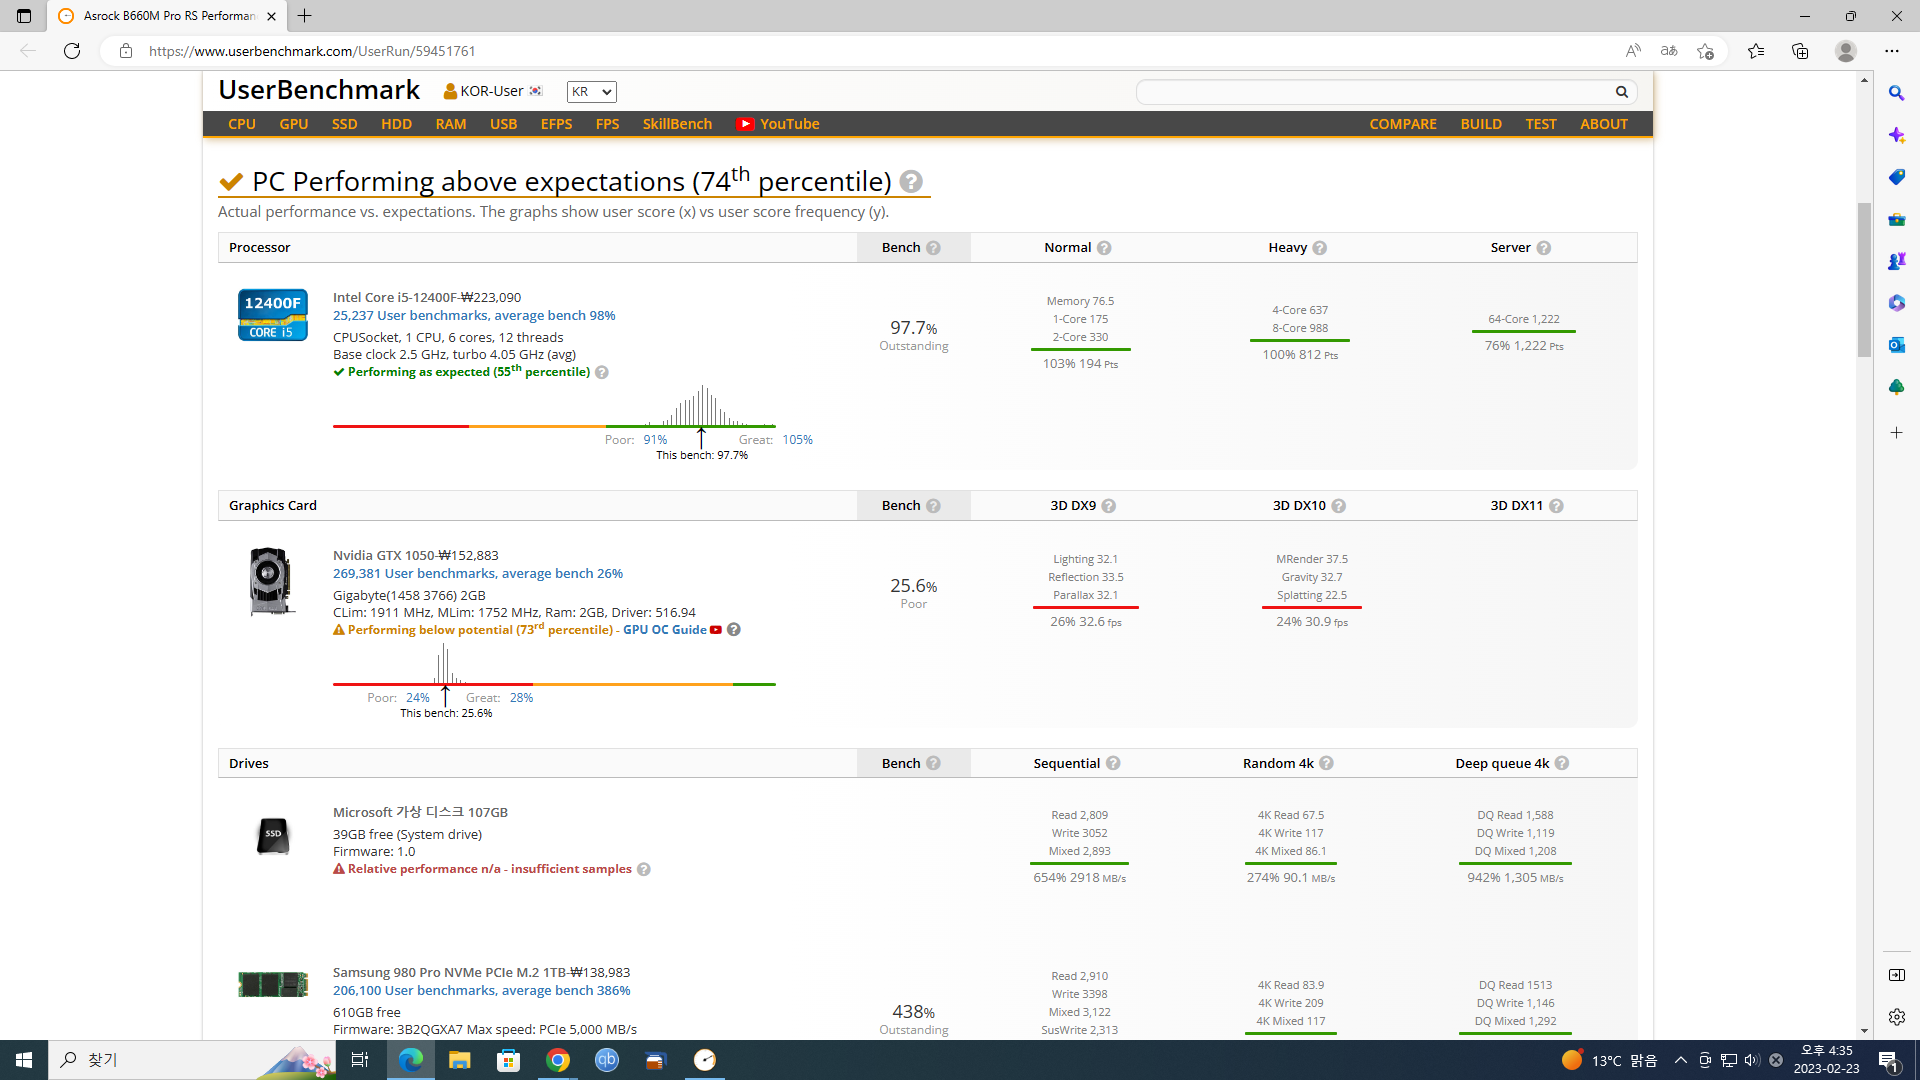
Task: Click the Samsung 980 Pro M.2 image
Action: pyautogui.click(x=272, y=984)
